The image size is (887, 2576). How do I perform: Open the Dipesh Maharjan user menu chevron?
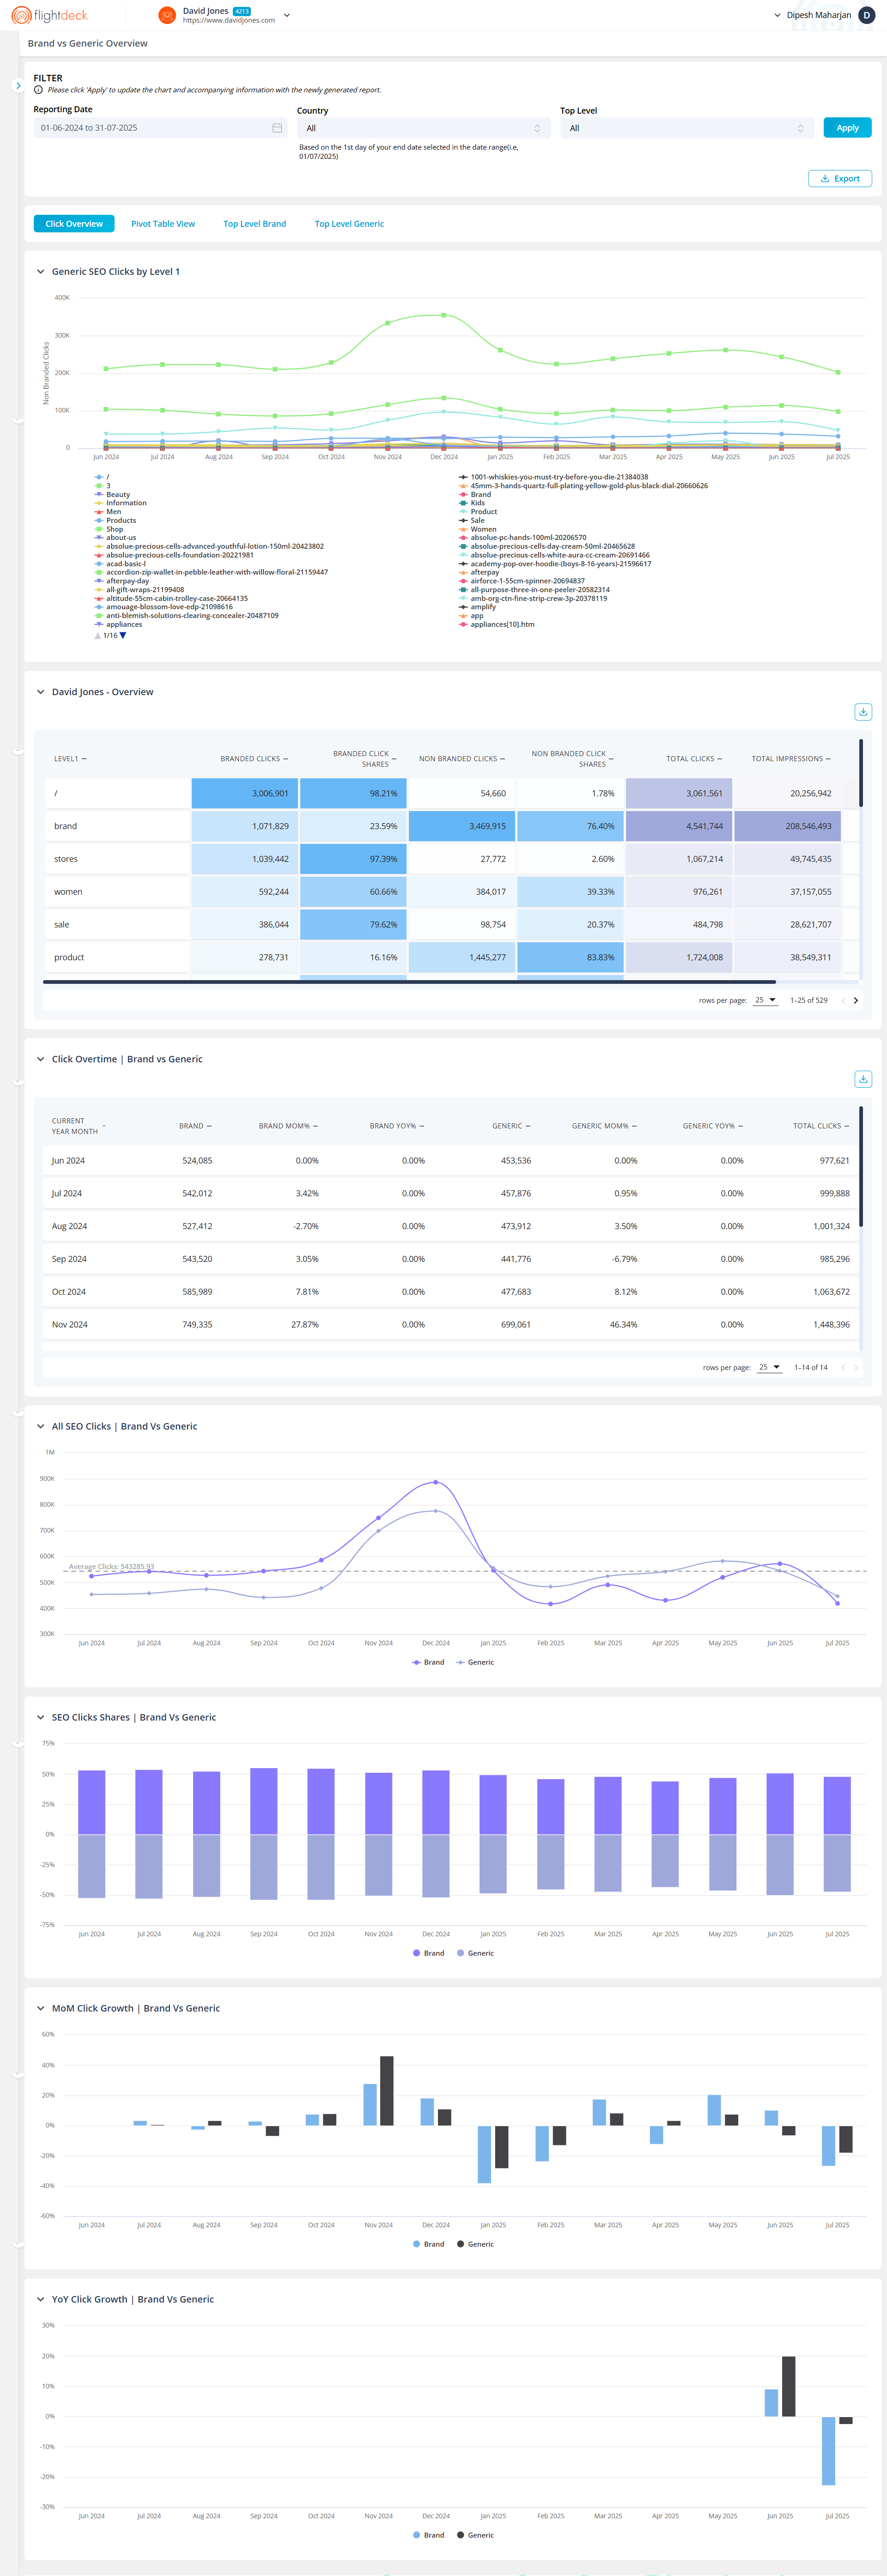click(777, 15)
